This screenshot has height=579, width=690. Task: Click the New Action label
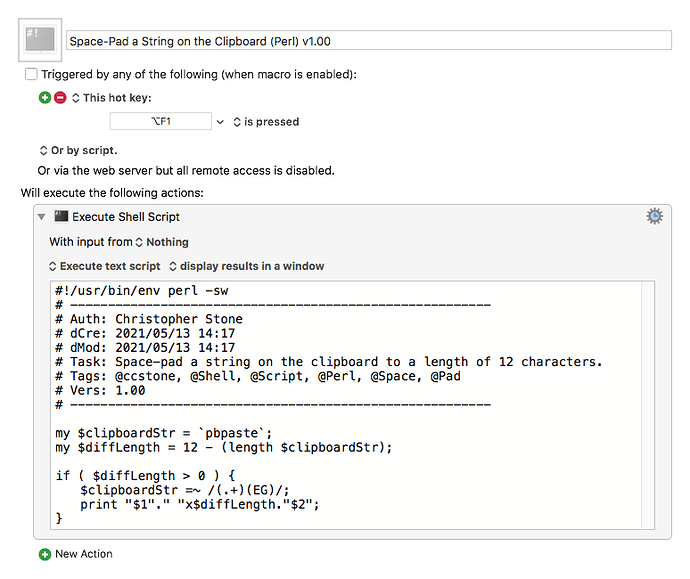pos(83,554)
